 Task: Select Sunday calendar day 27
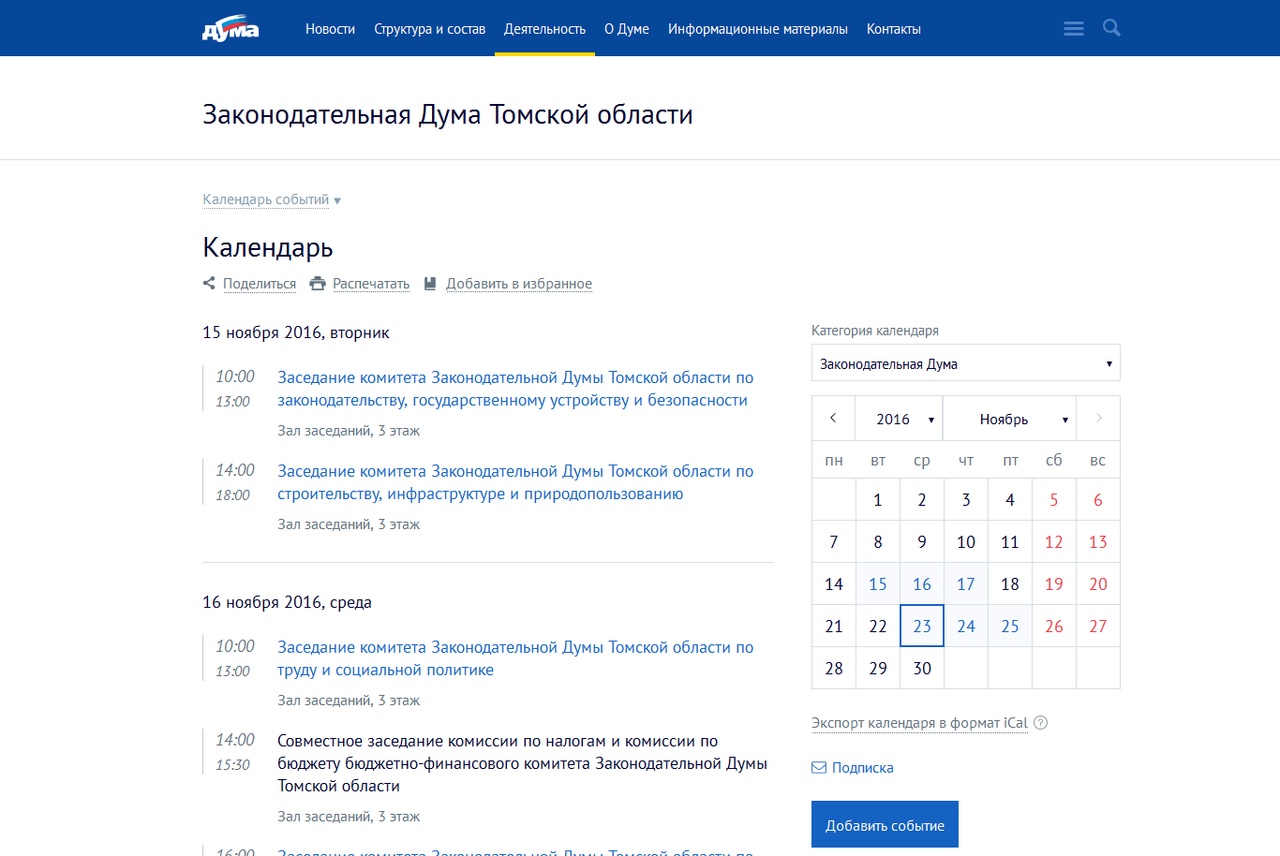click(1098, 626)
